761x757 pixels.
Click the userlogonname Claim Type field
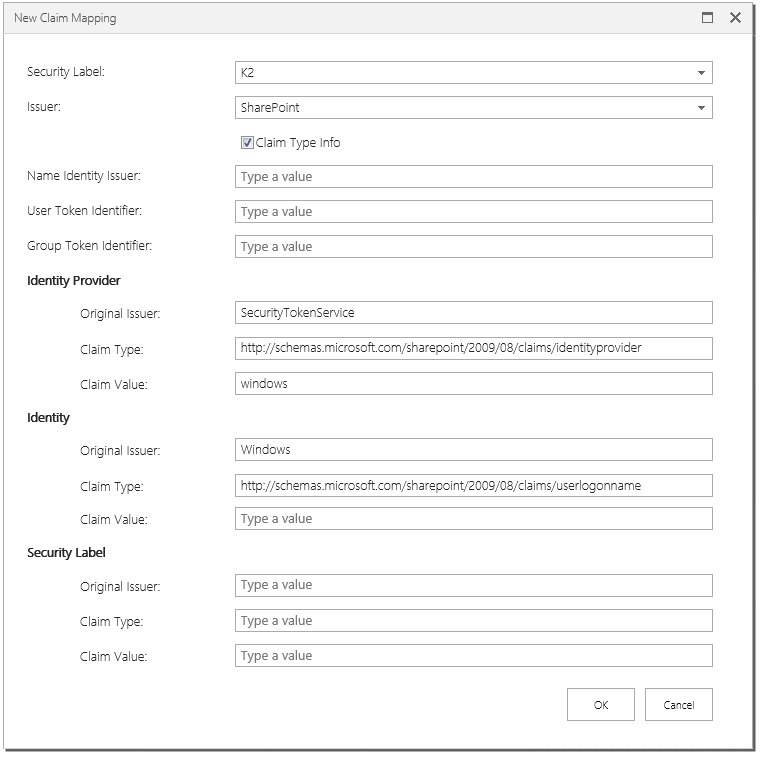[473, 486]
